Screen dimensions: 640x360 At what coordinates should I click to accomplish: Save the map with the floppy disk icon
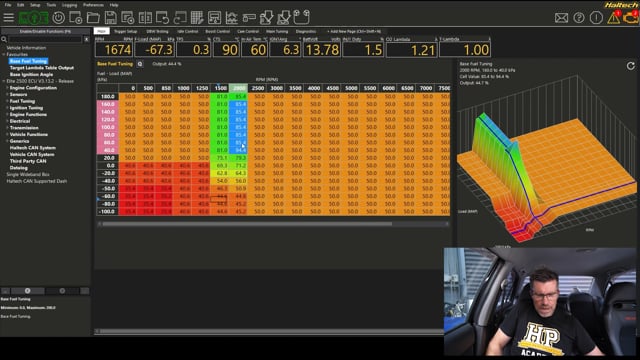coord(110,18)
